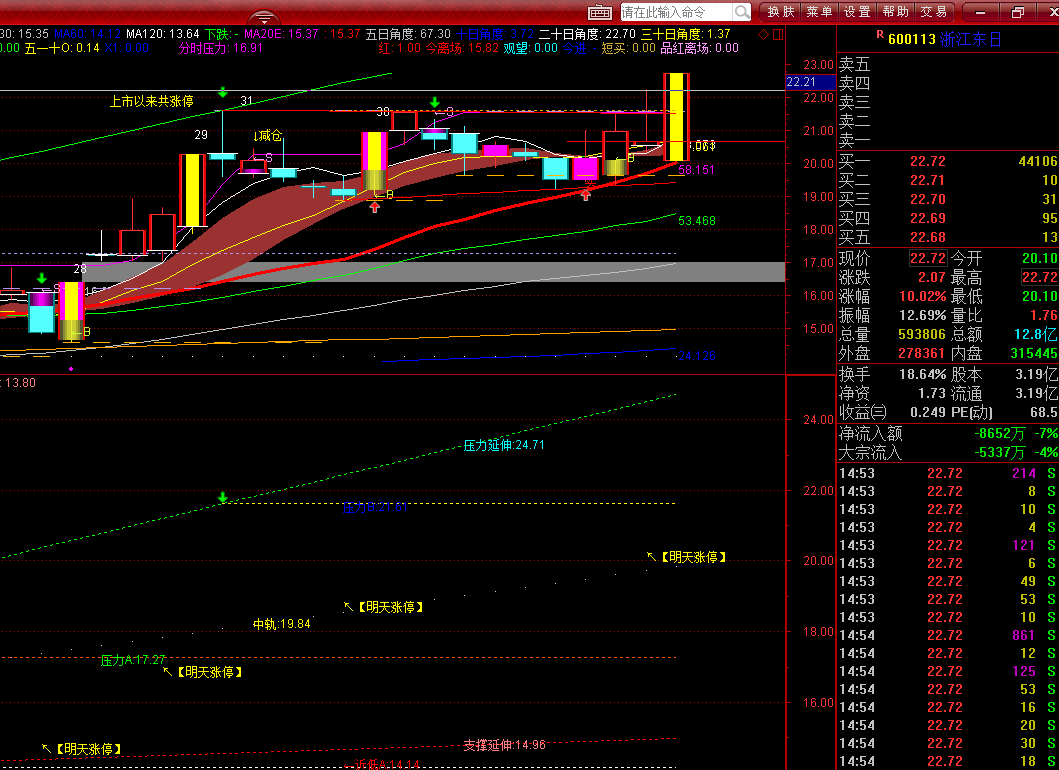The height and width of the screenshot is (770, 1059).
Task: Select the 买五 bid price 22.68
Action: (927, 237)
